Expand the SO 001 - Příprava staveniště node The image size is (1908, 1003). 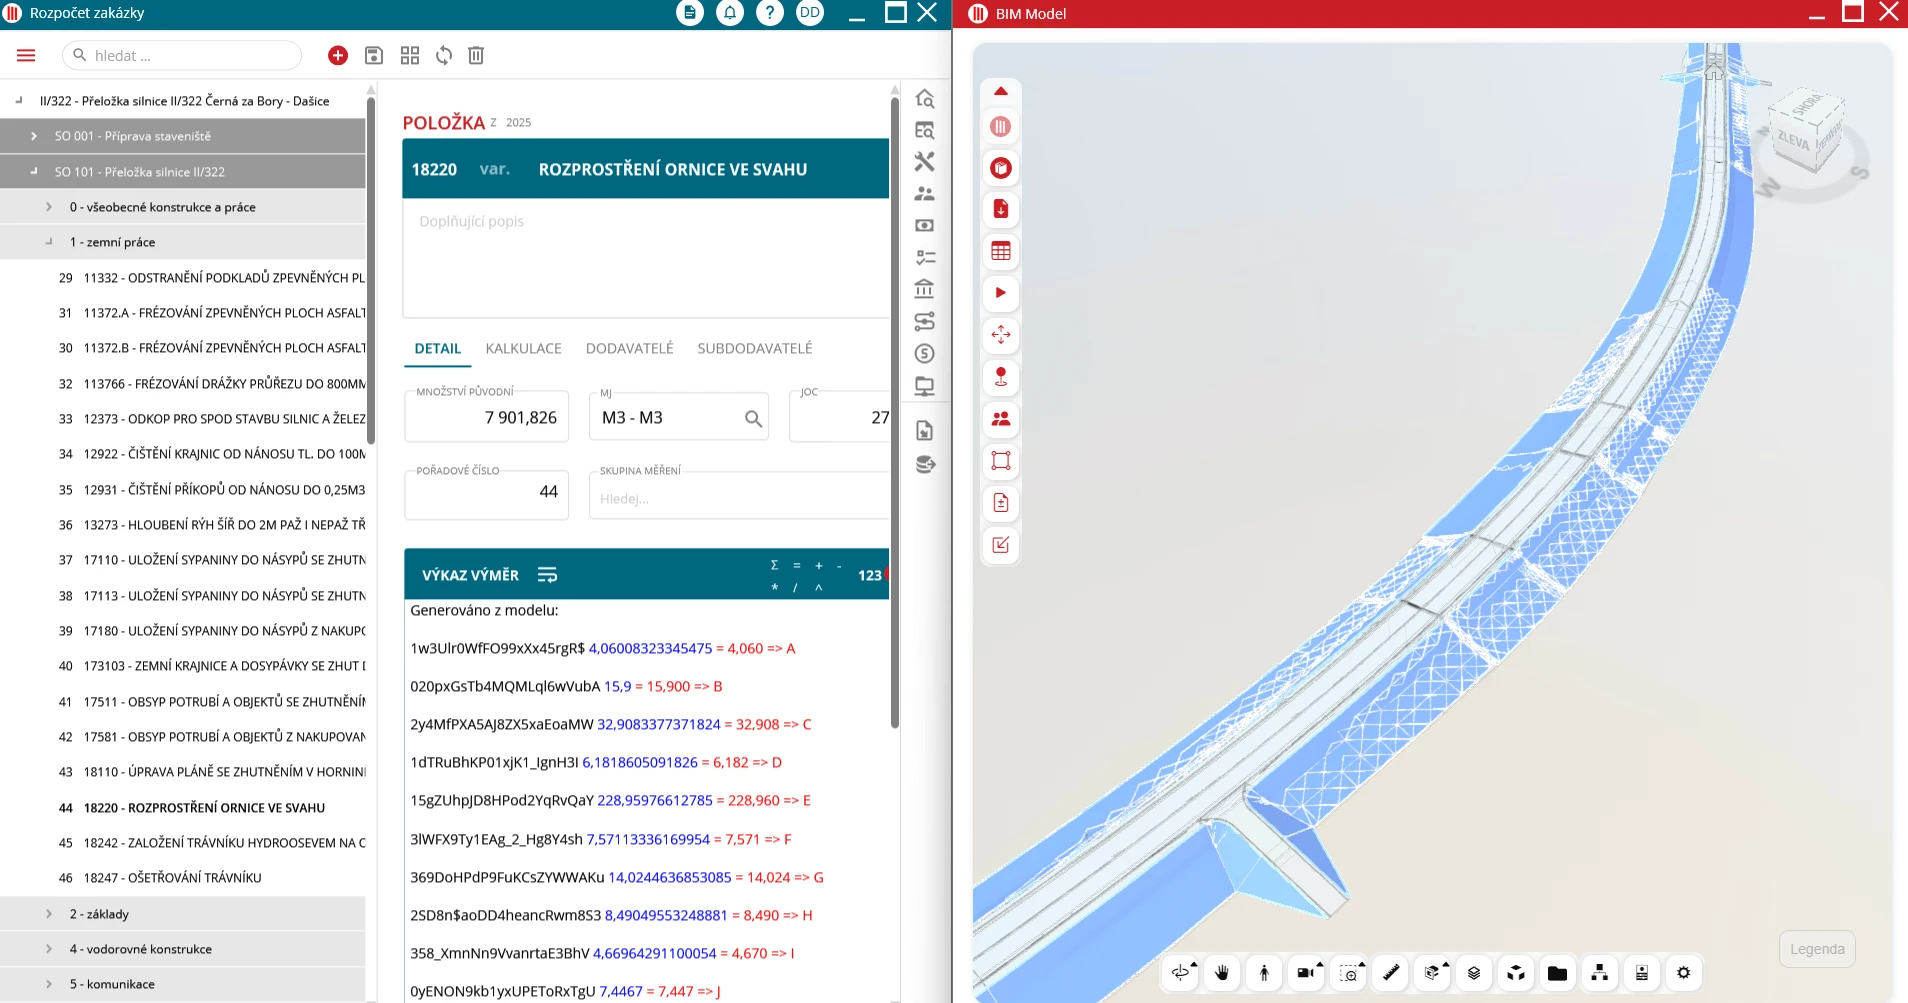point(34,136)
